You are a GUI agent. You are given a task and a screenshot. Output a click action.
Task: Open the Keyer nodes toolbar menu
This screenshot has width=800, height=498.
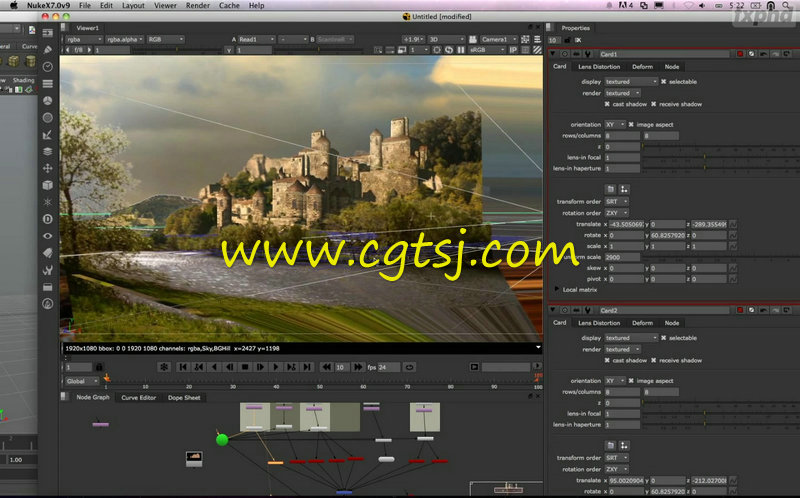click(x=48, y=135)
